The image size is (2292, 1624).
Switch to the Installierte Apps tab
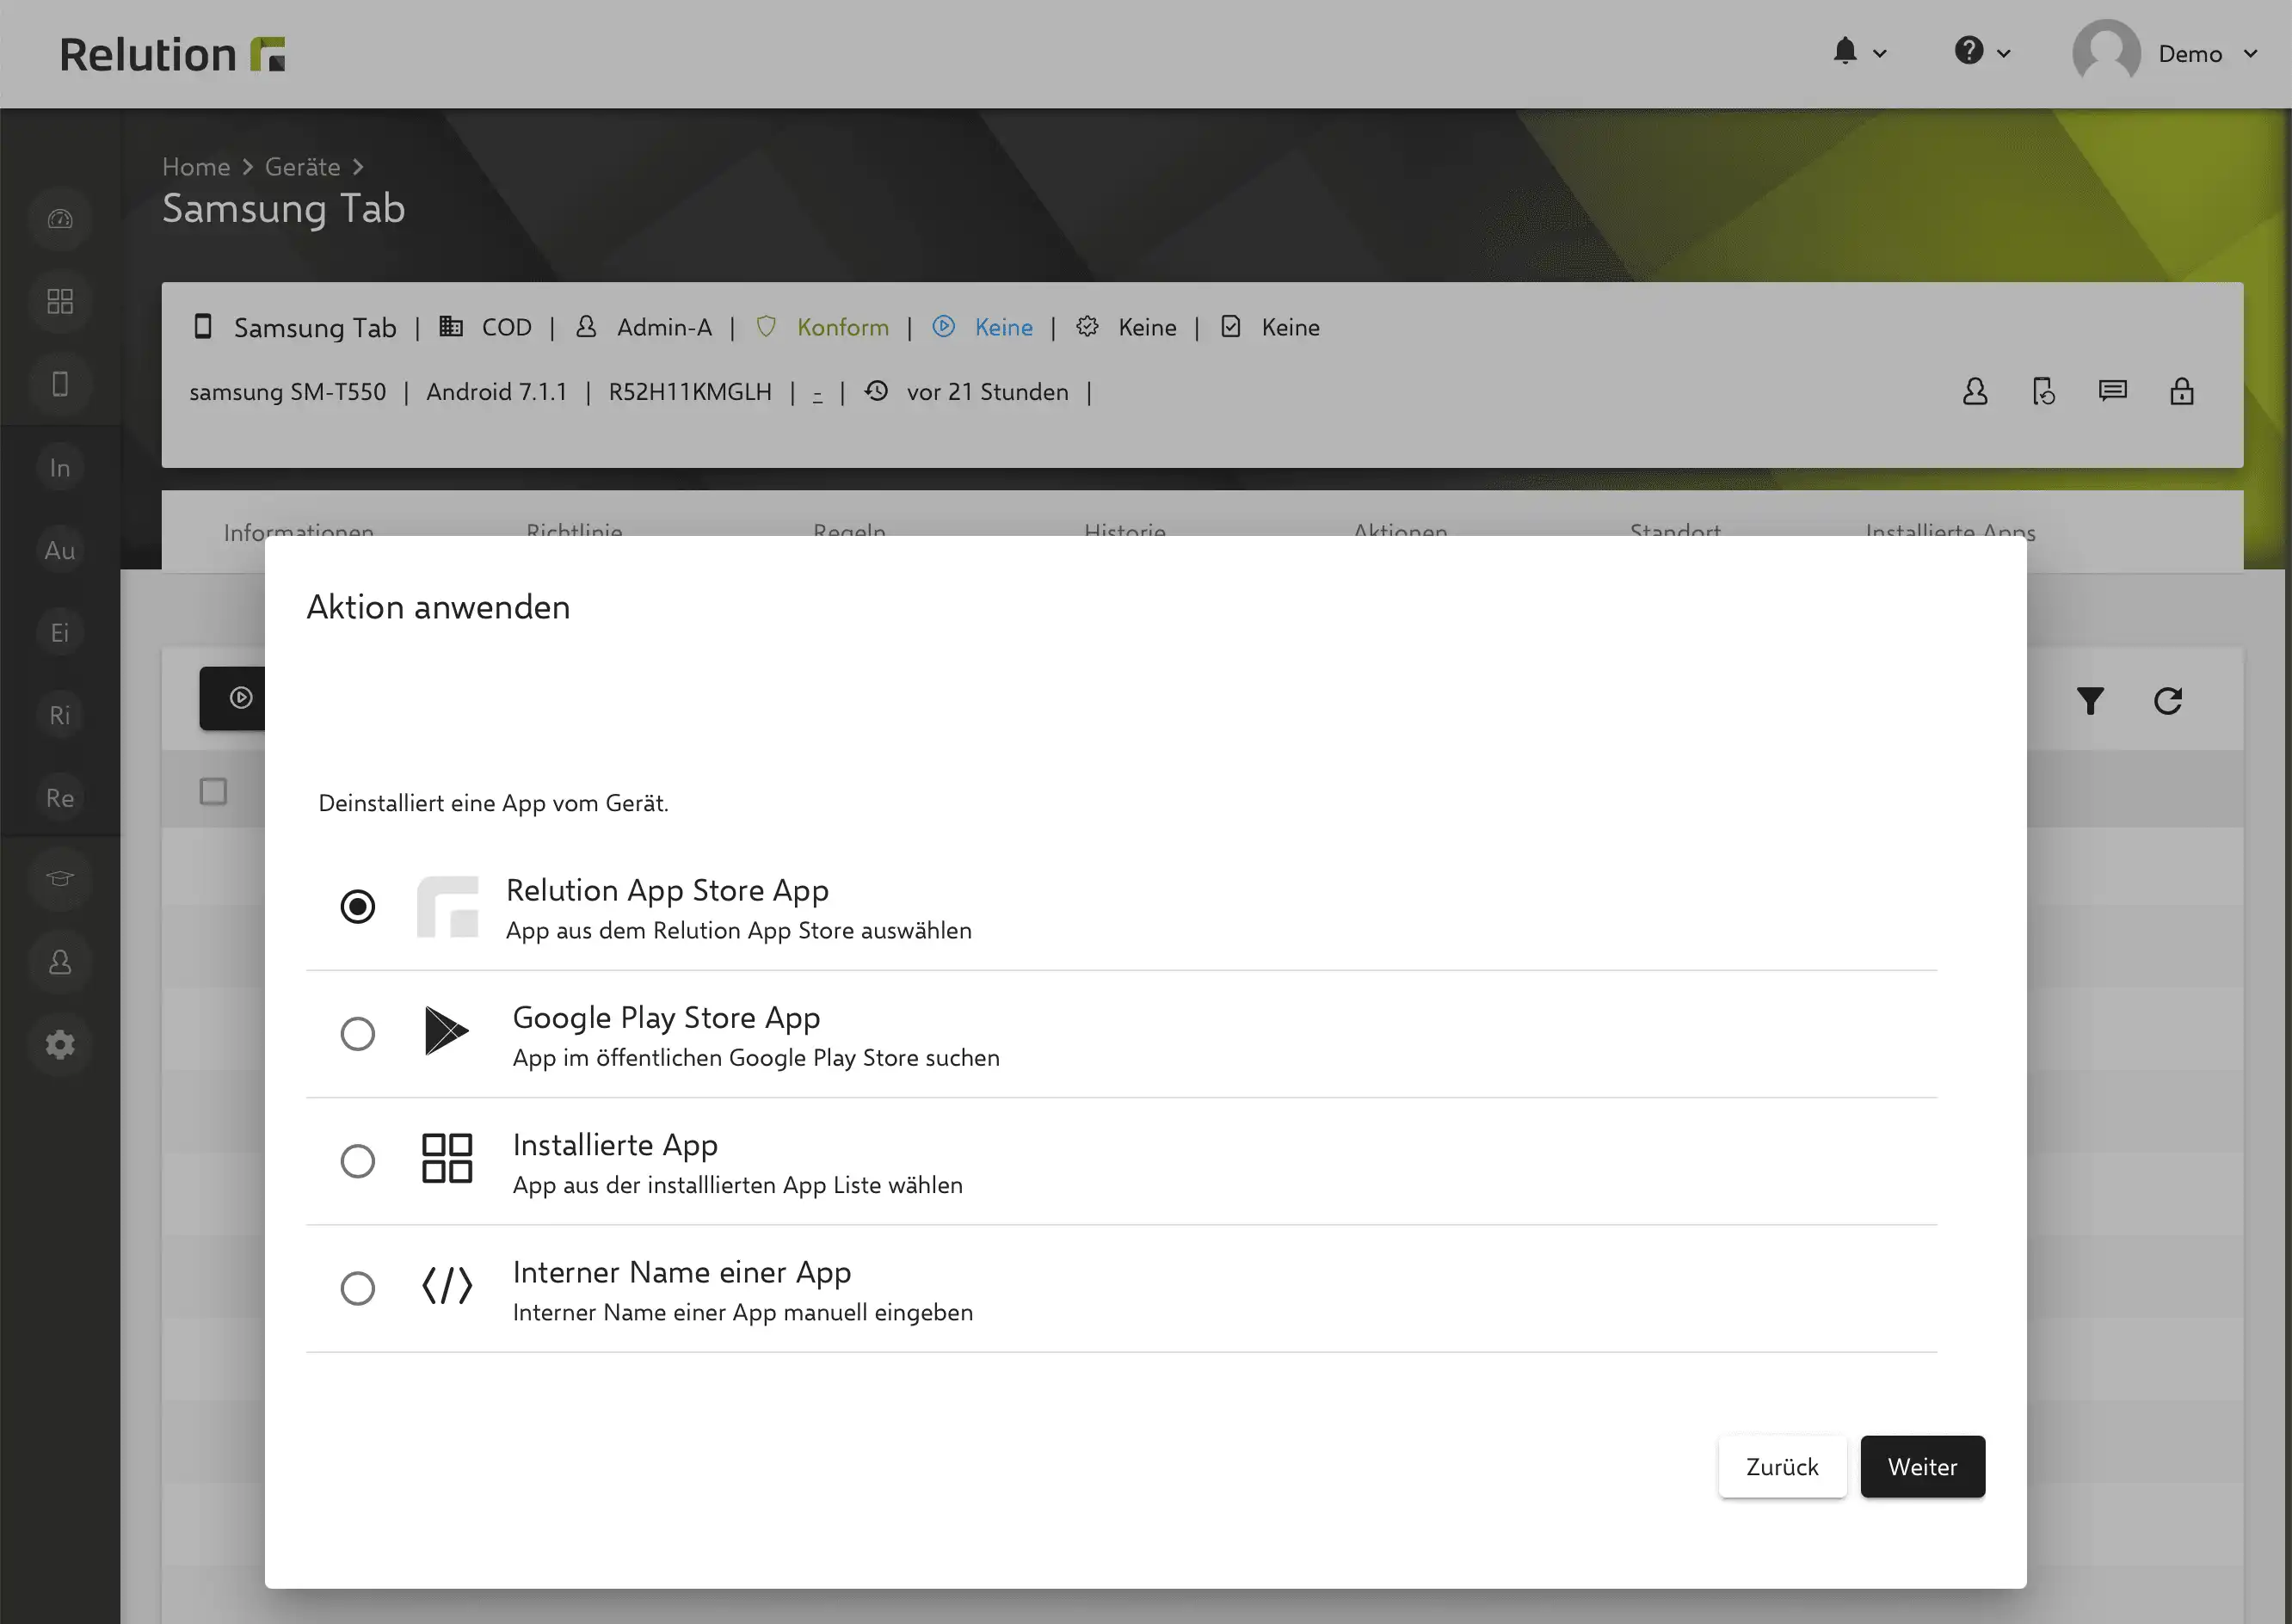click(x=1950, y=530)
